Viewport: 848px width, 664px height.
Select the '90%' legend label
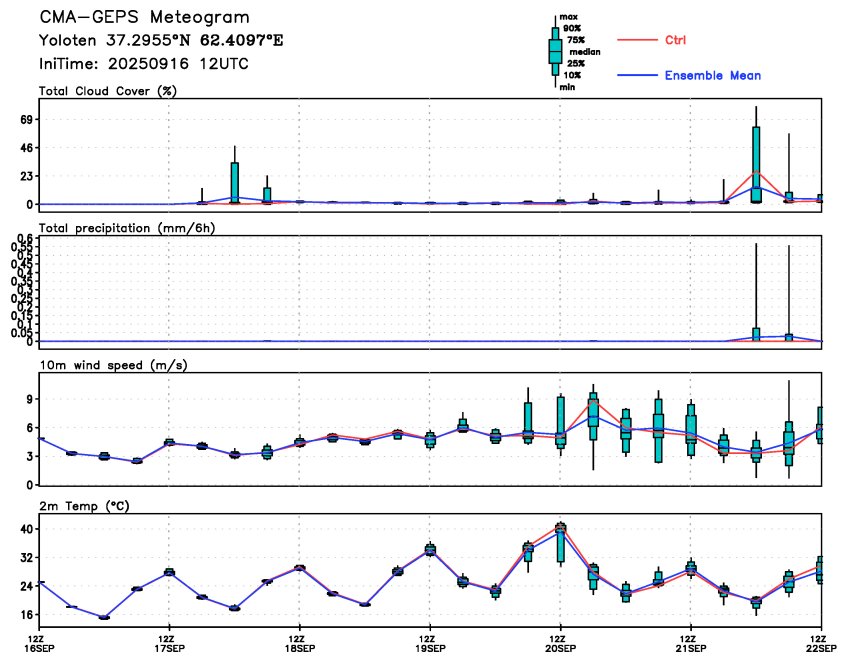pos(572,29)
